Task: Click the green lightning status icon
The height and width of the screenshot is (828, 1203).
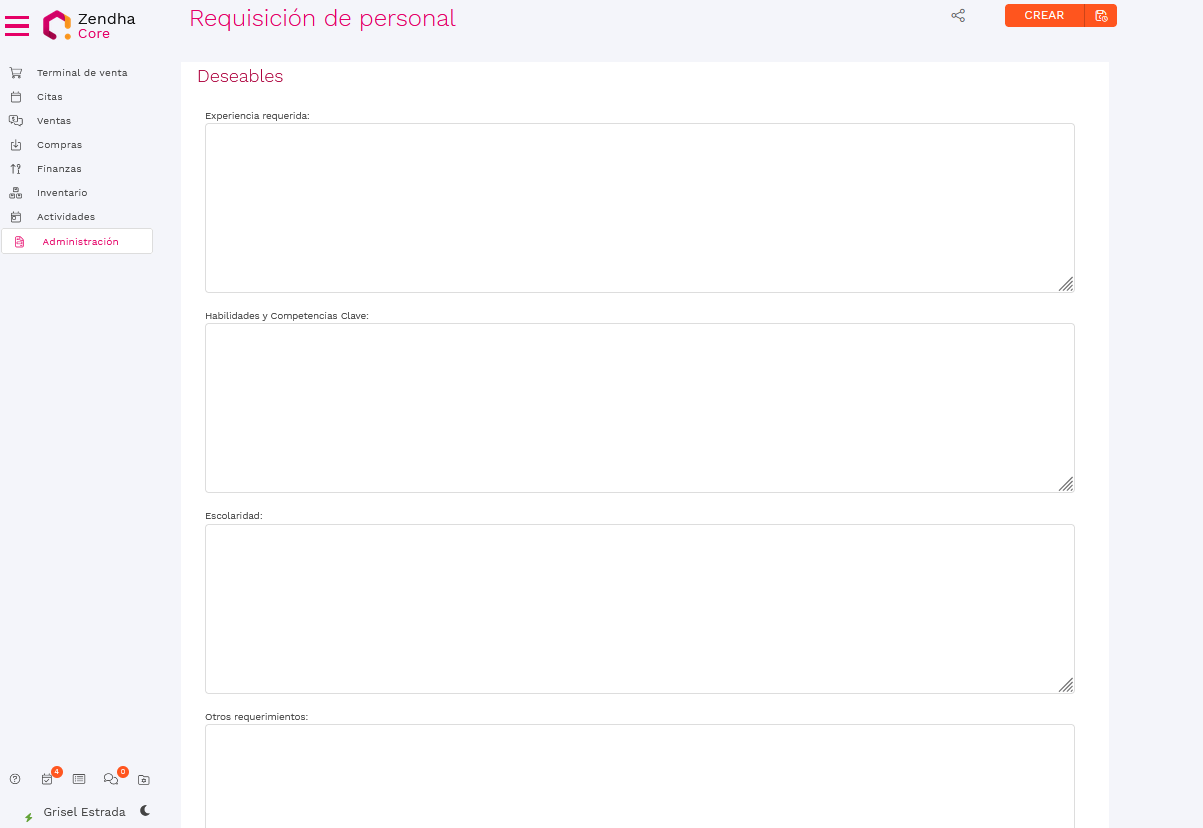Action: tap(29, 817)
